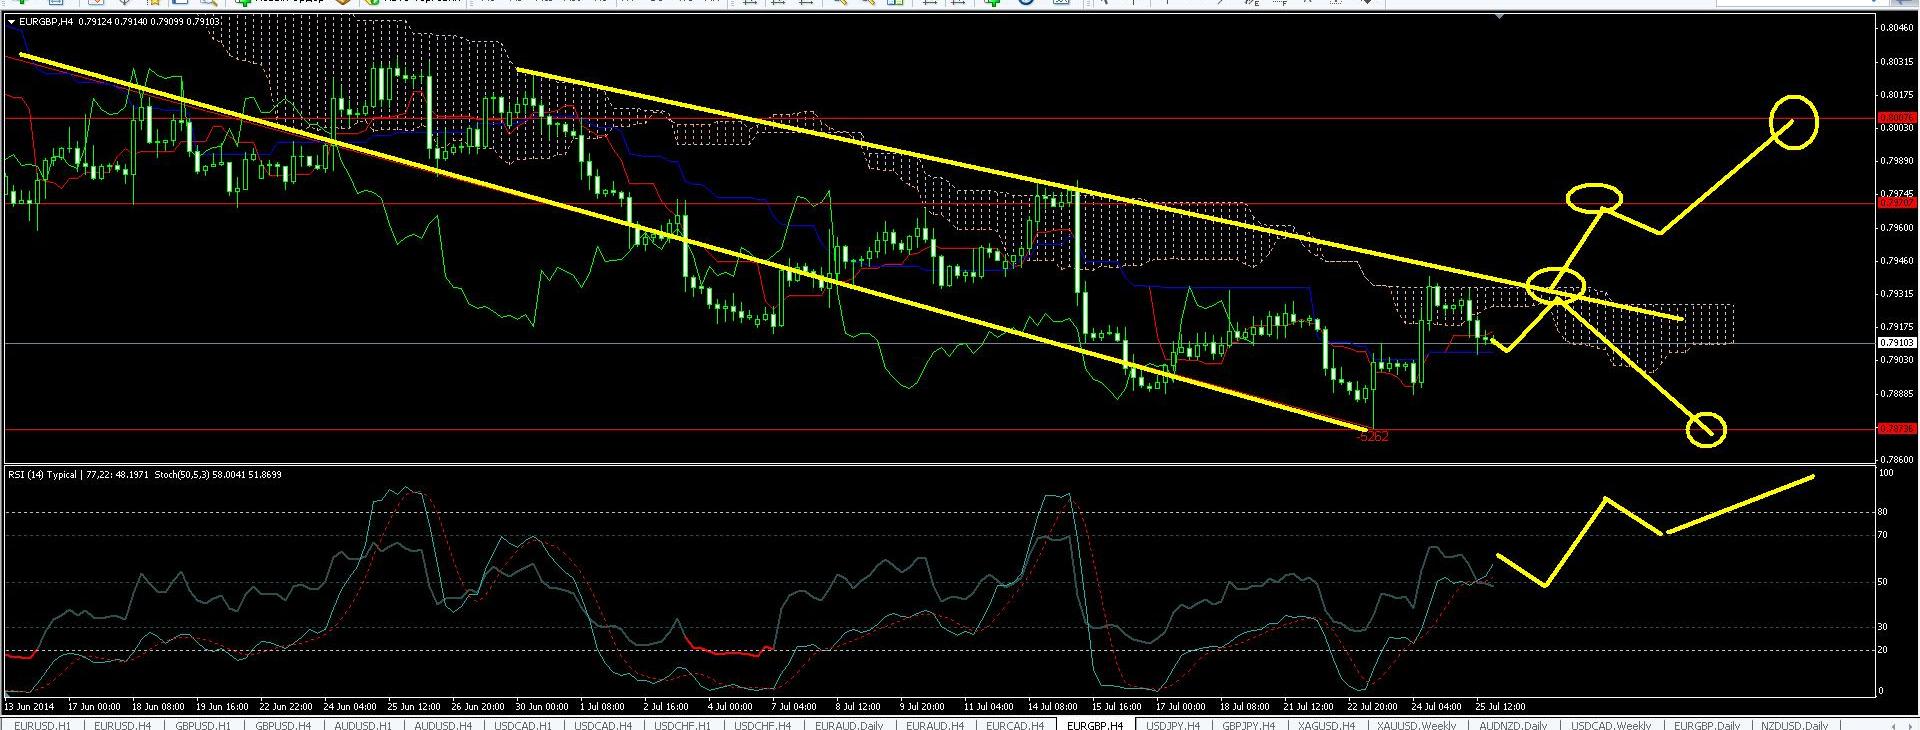Open the AUDNZD.Daily chart tab
1920x730 pixels.
point(1513,725)
